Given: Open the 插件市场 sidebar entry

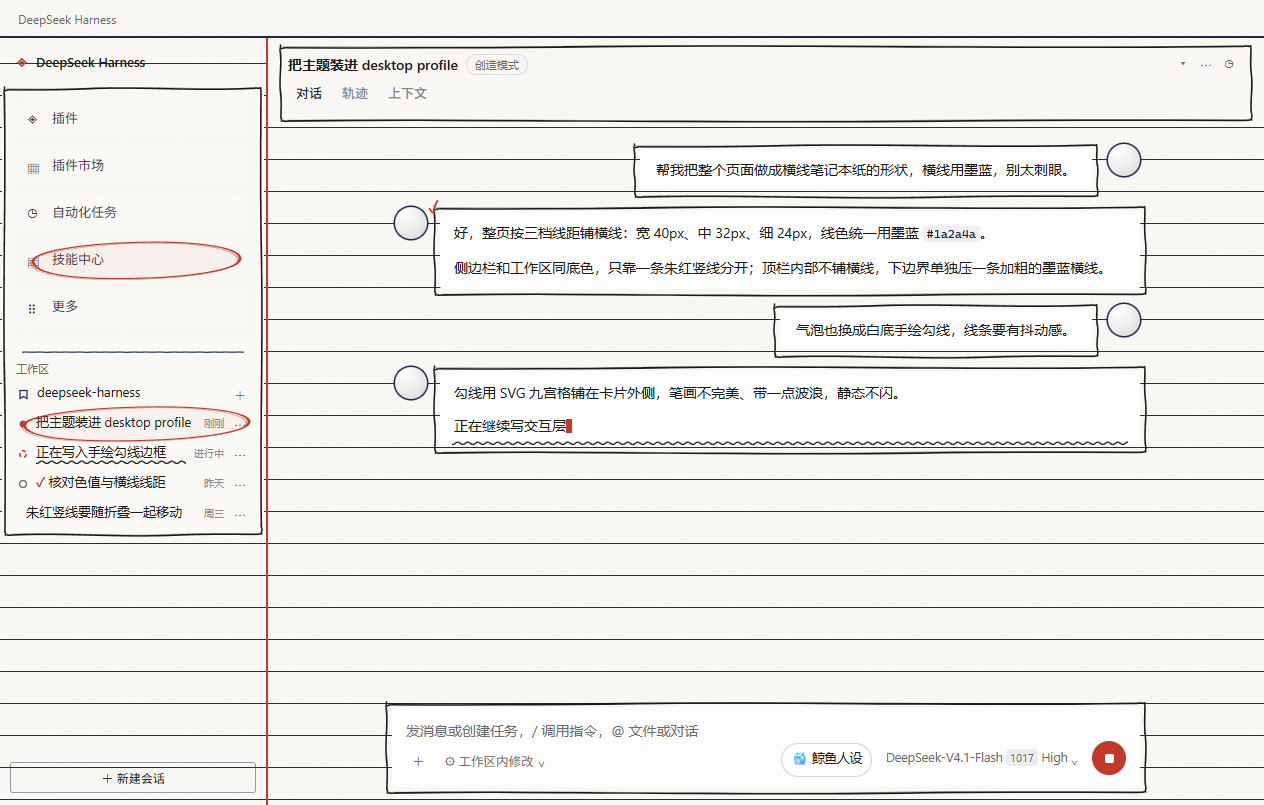Looking at the screenshot, I should point(133,165).
